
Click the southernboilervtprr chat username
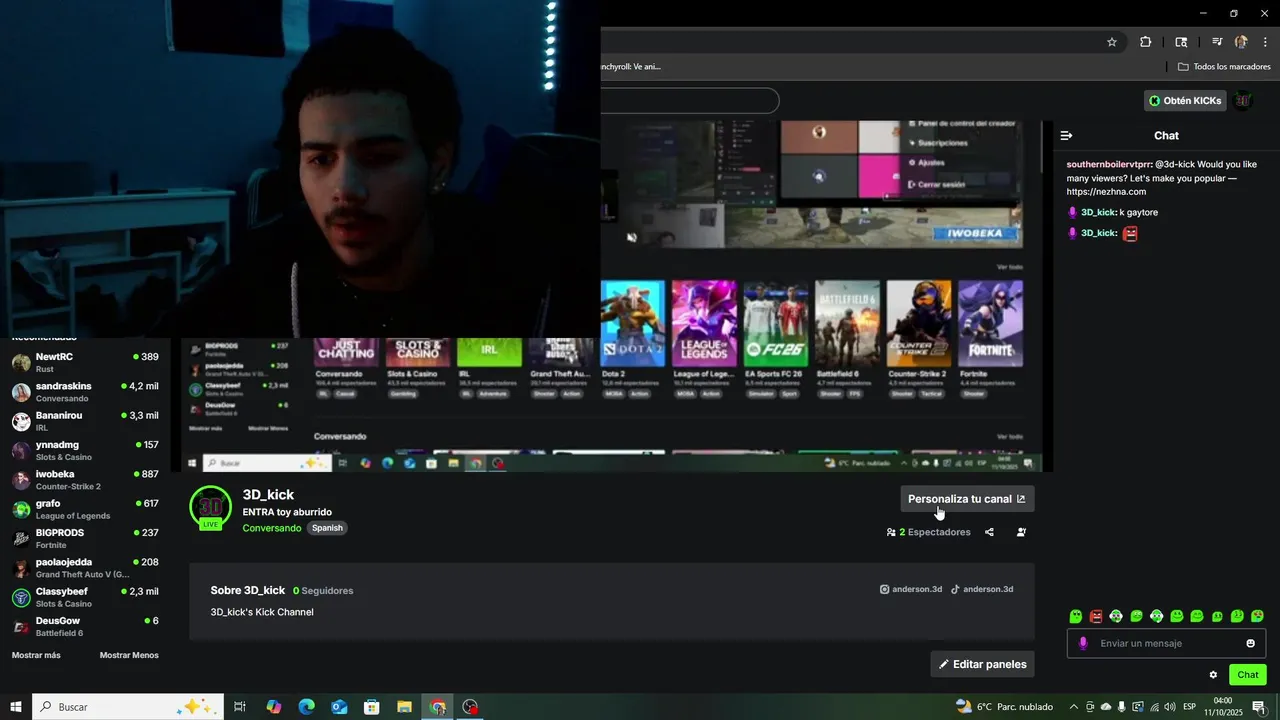point(1109,164)
